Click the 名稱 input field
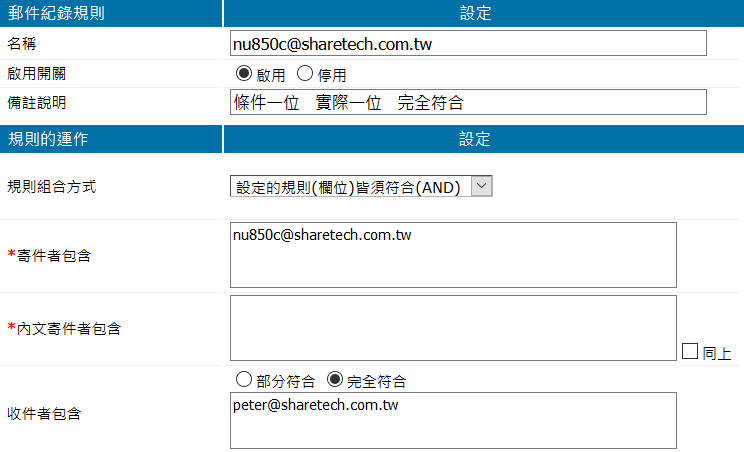 click(x=468, y=43)
